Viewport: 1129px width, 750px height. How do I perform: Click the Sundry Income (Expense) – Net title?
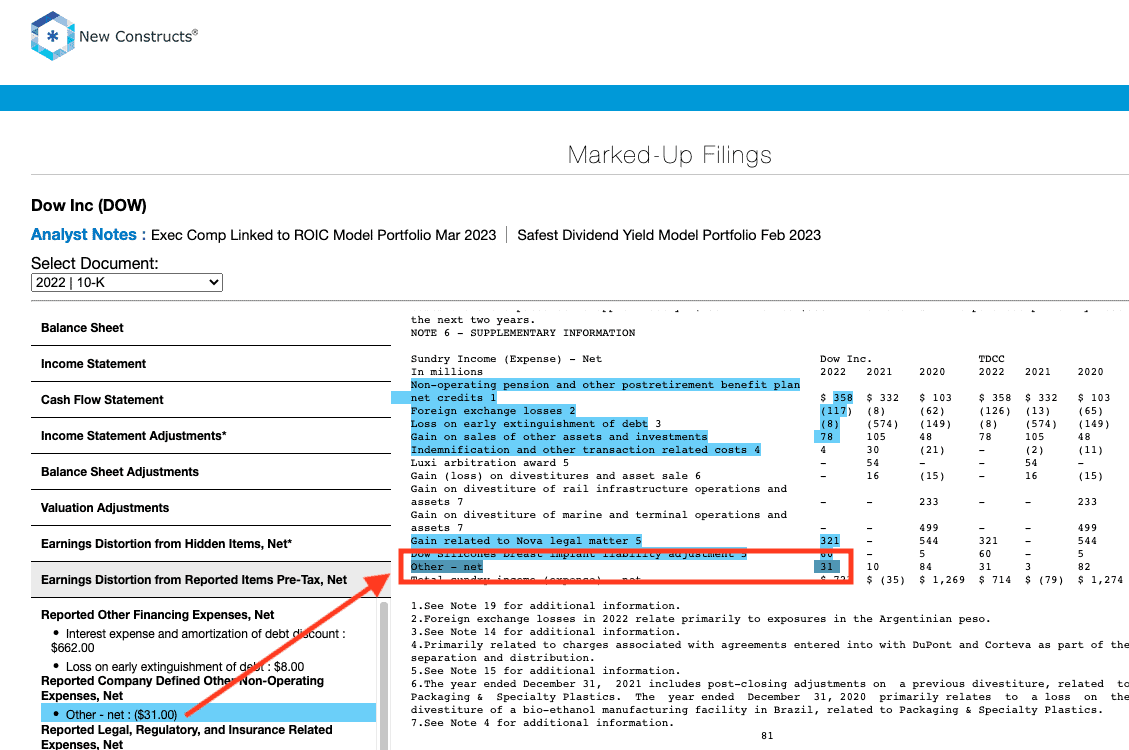coord(506,358)
